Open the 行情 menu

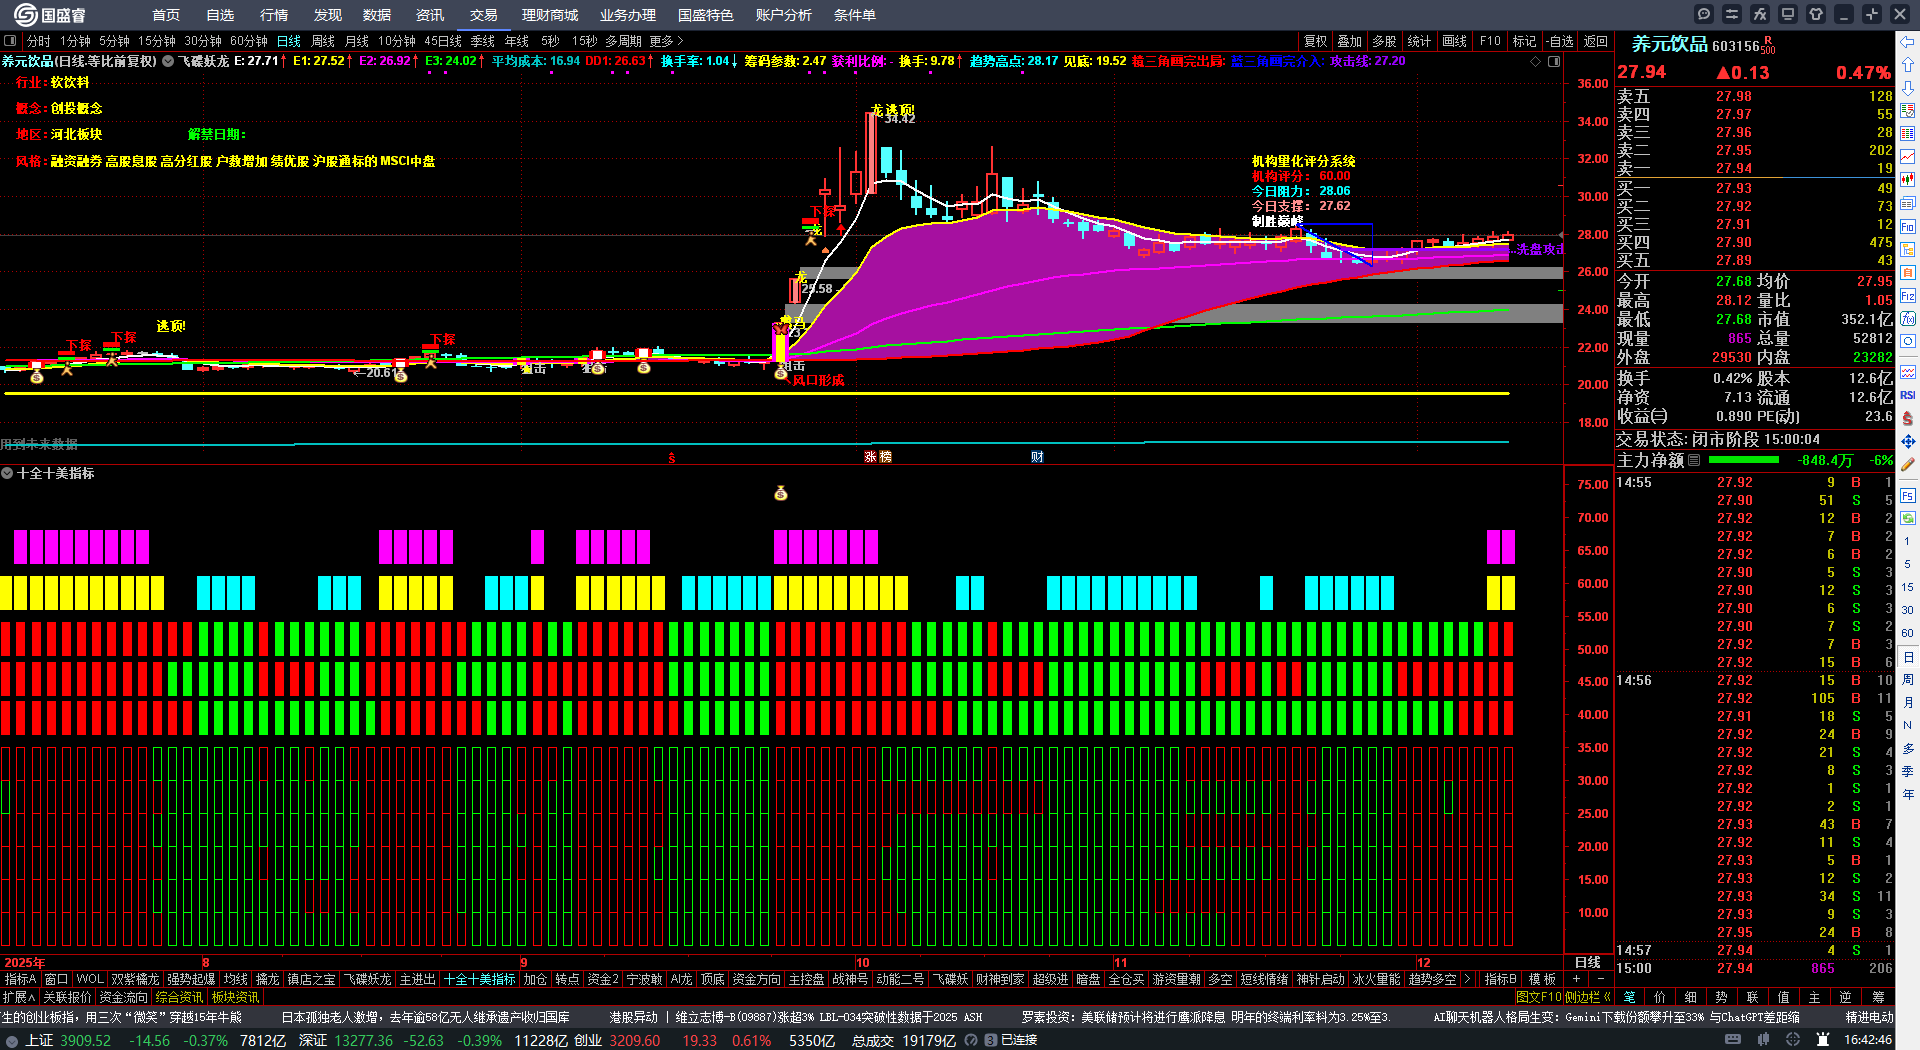pos(274,15)
